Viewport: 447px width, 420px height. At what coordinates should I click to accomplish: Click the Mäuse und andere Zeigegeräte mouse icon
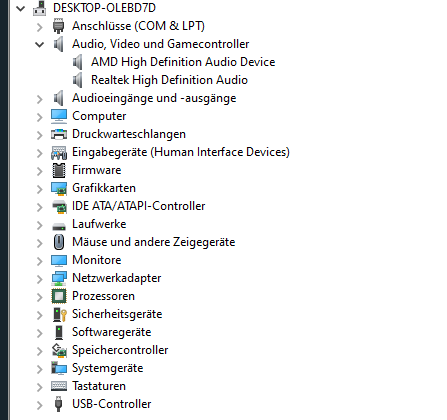[x=59, y=242]
